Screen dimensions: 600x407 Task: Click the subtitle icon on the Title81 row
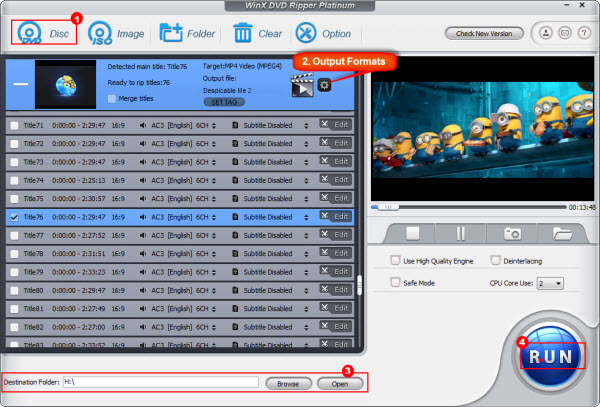[x=235, y=309]
